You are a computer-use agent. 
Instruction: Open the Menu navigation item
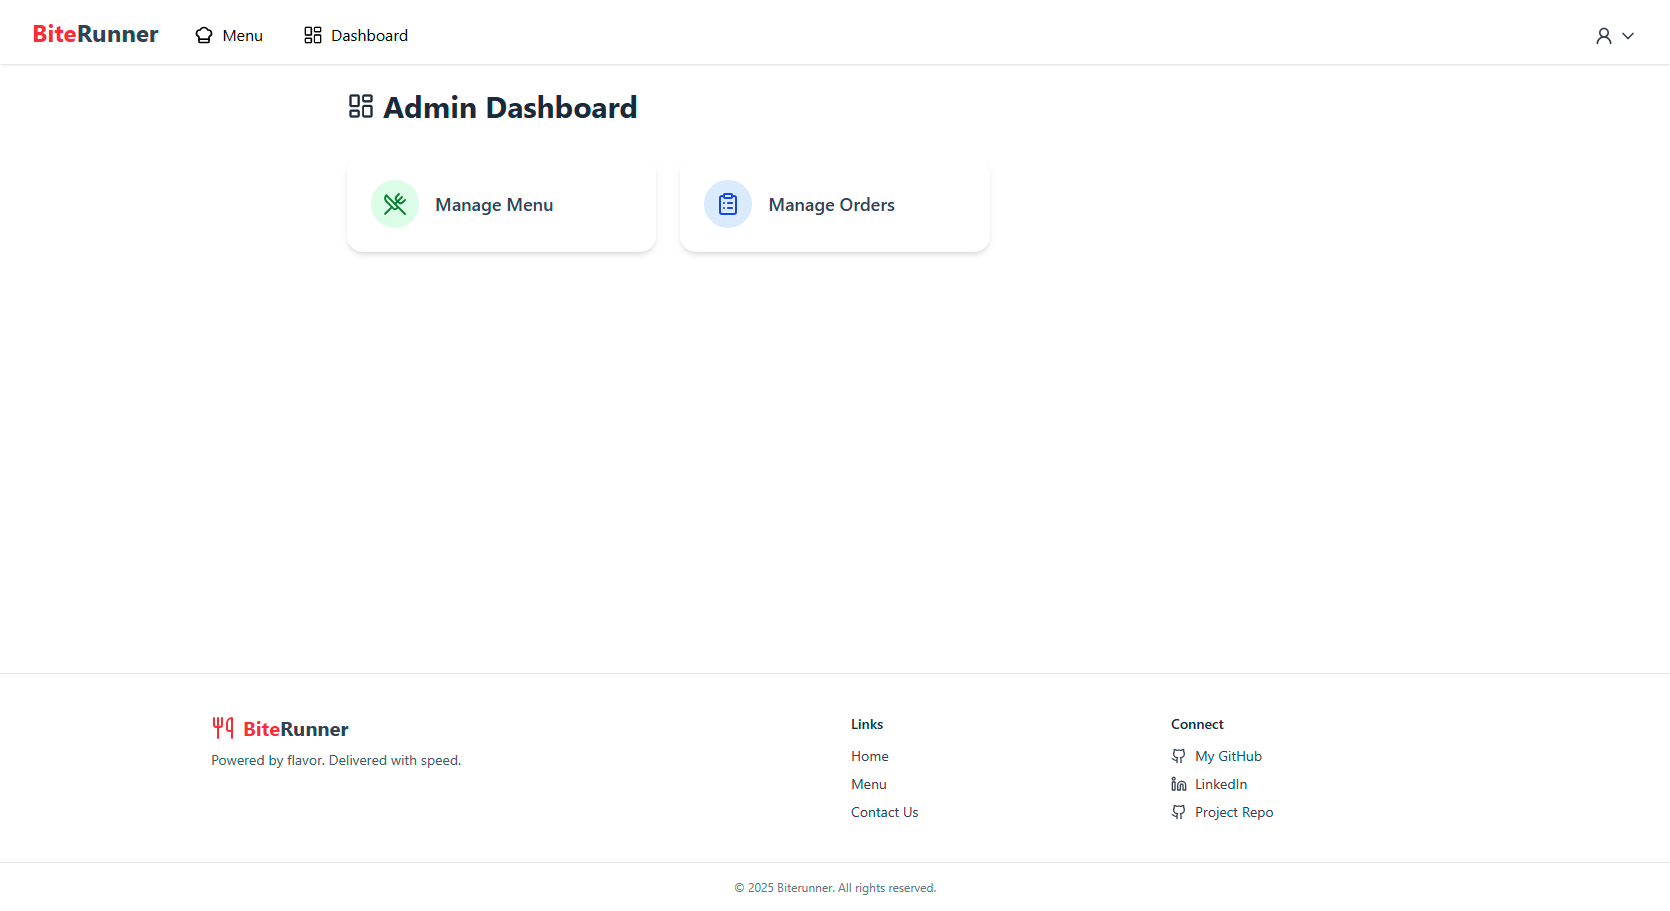(x=229, y=35)
